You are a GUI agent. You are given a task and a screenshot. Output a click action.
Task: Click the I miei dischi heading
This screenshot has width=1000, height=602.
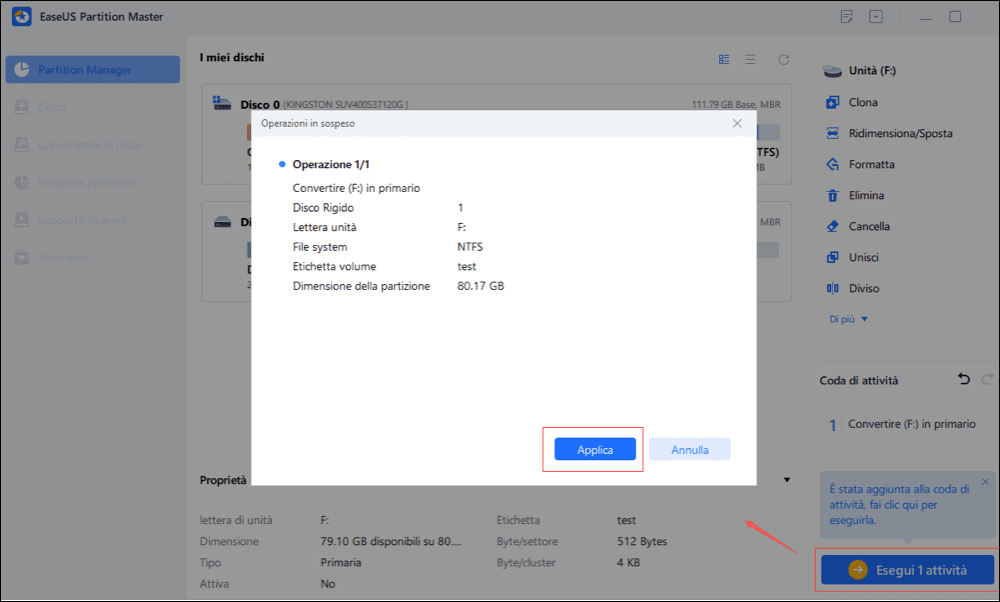232,57
